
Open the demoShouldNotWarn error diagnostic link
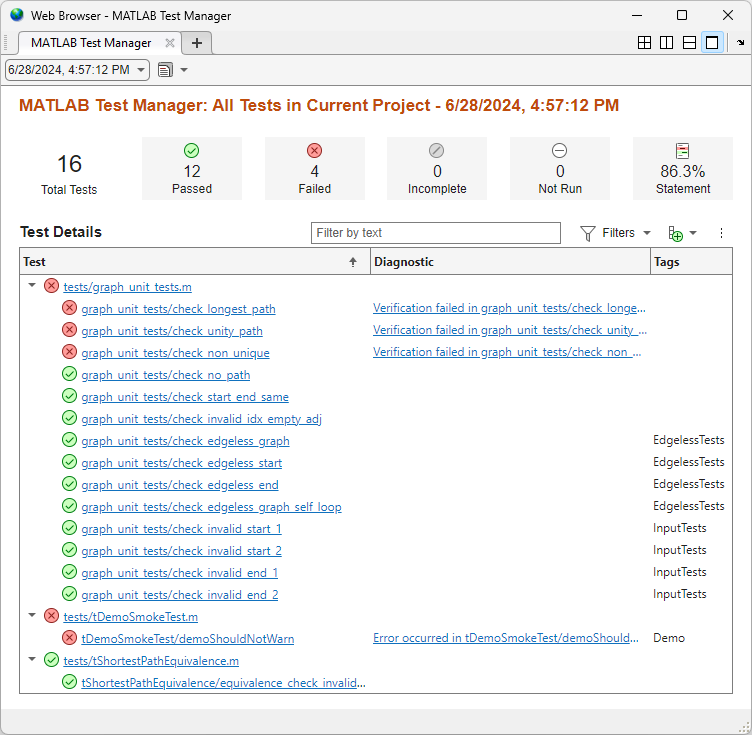(x=509, y=638)
